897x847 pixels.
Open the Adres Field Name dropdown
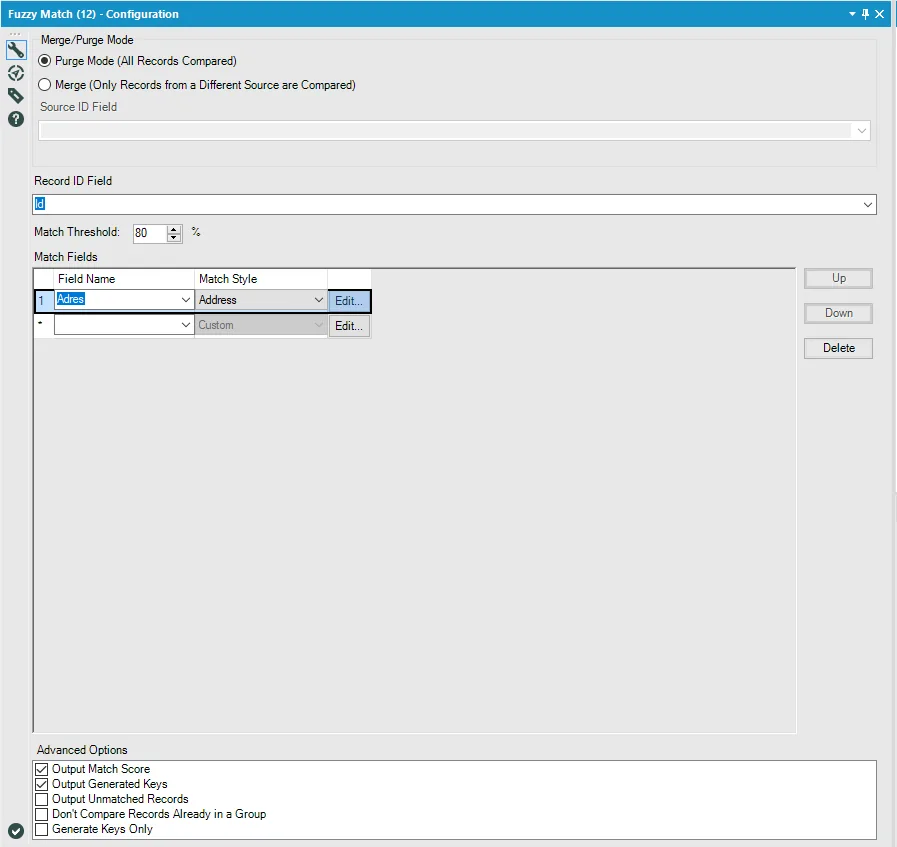186,300
